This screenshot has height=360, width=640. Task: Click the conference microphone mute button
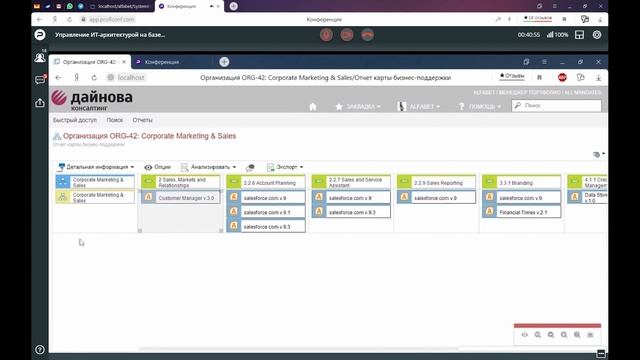coord(326,35)
